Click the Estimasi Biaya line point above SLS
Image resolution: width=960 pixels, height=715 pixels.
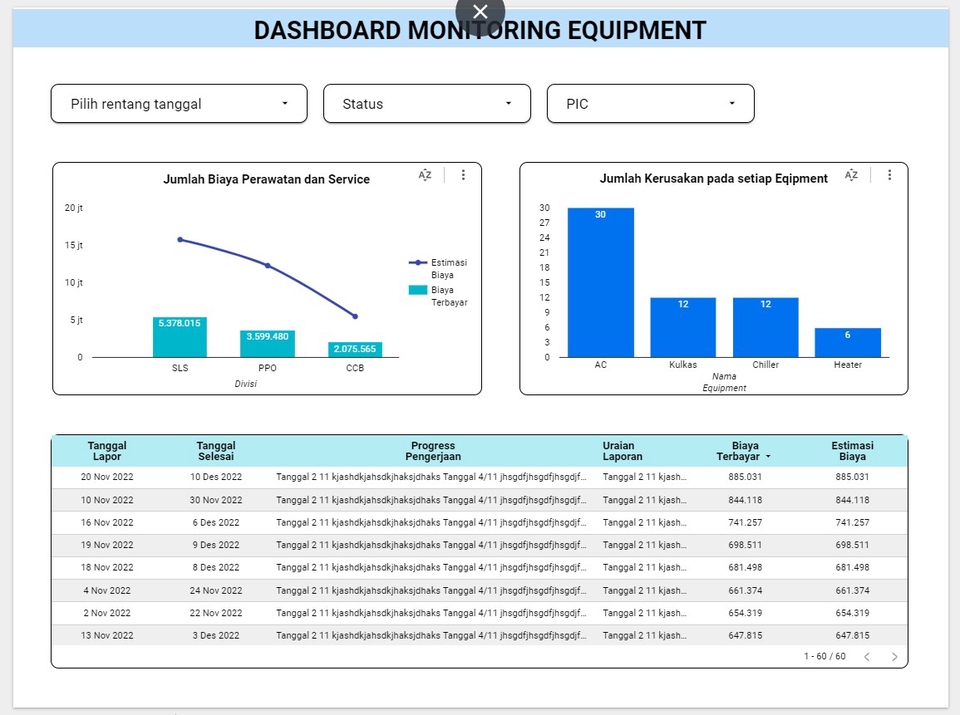point(180,240)
